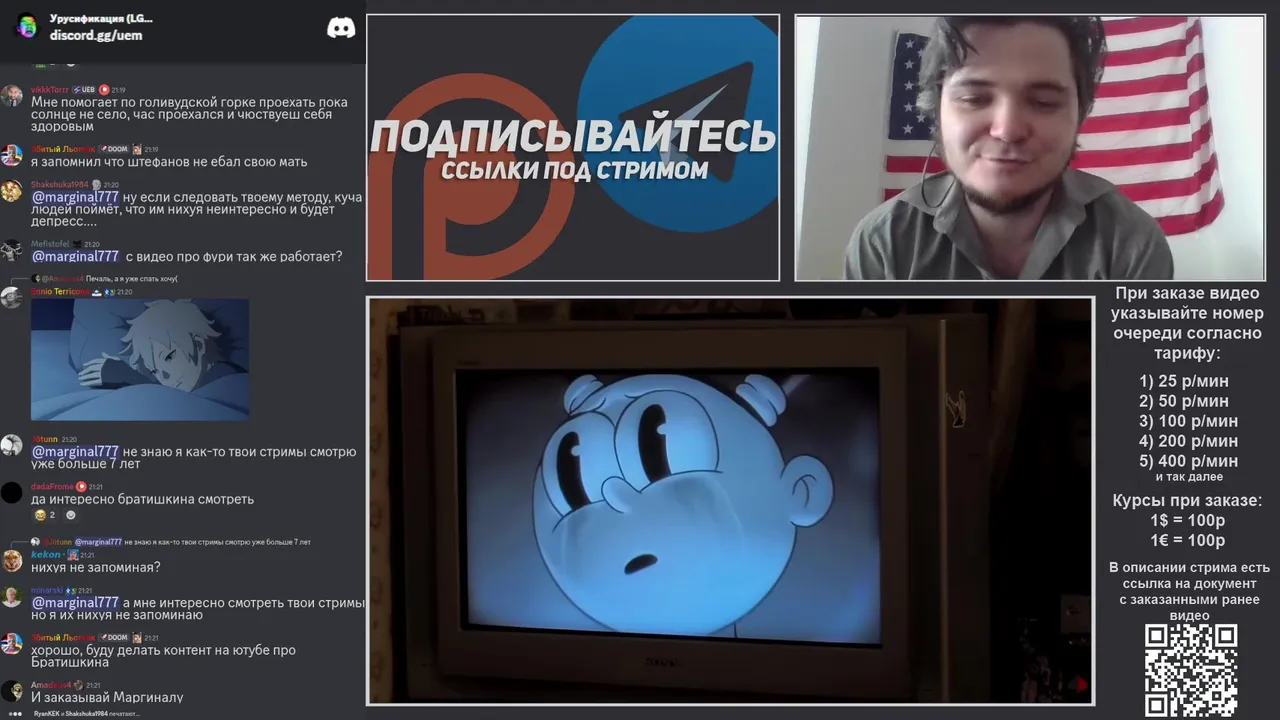Viewport: 1280px width, 720px height.
Task: Click 'ССЫЛКИ ПОД СТРИМОМ' banner subtitle
Action: pos(574,170)
